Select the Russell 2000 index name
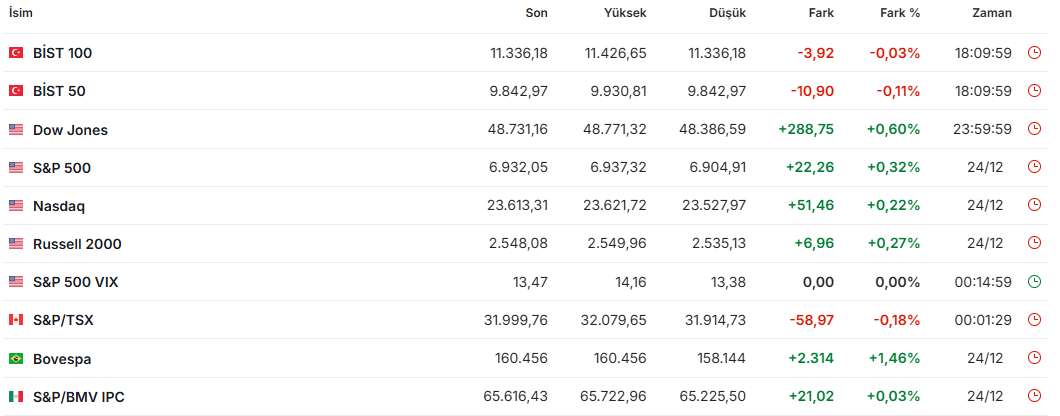The height and width of the screenshot is (416, 1060). pyautogui.click(x=77, y=244)
